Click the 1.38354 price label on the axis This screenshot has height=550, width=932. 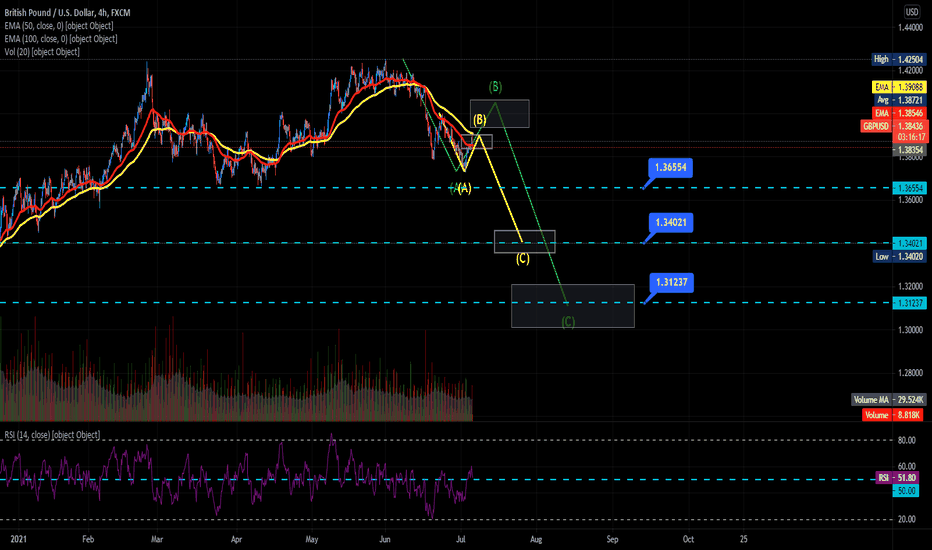point(910,150)
